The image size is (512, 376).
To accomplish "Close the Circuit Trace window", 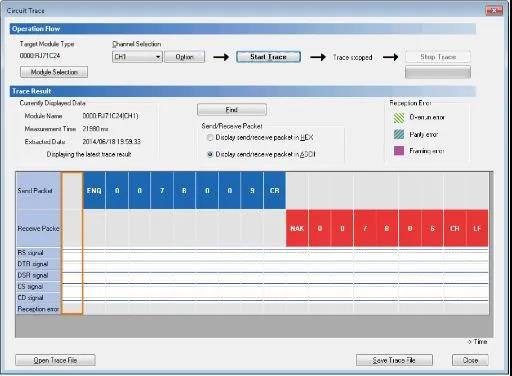I will 494,11.
